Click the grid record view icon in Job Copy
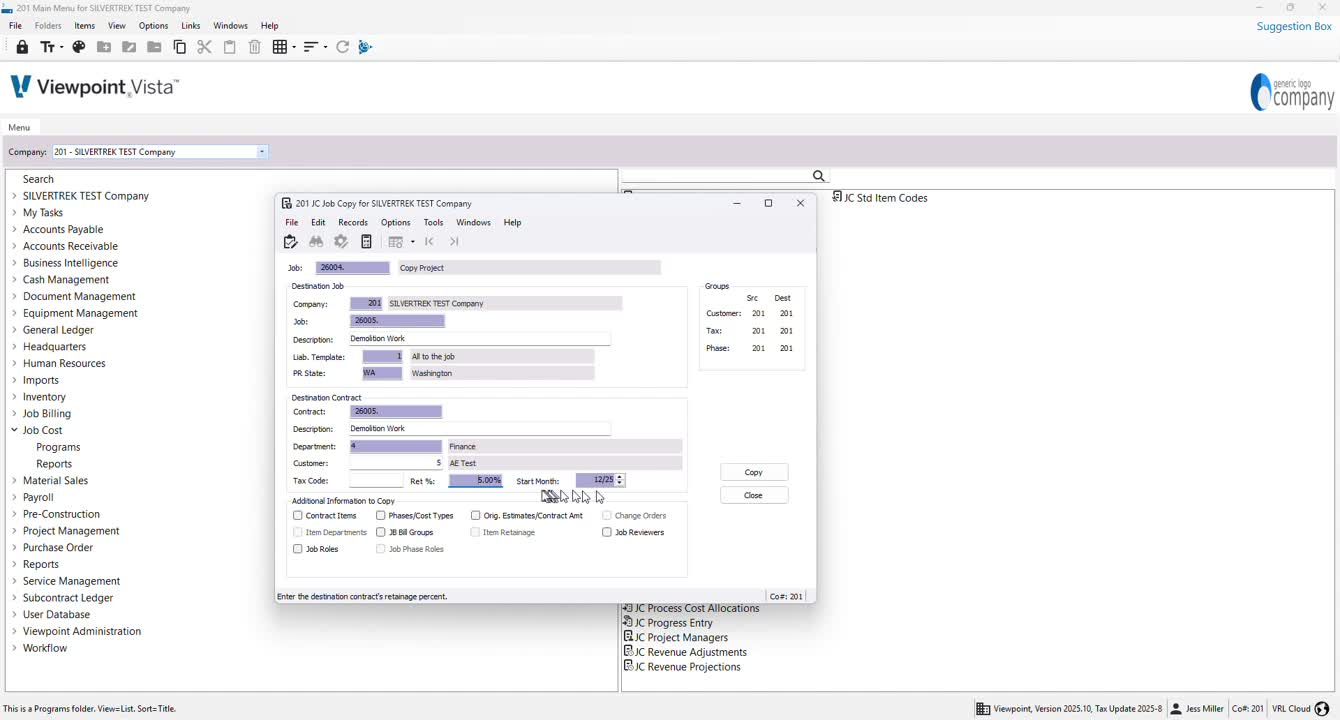 click(396, 241)
